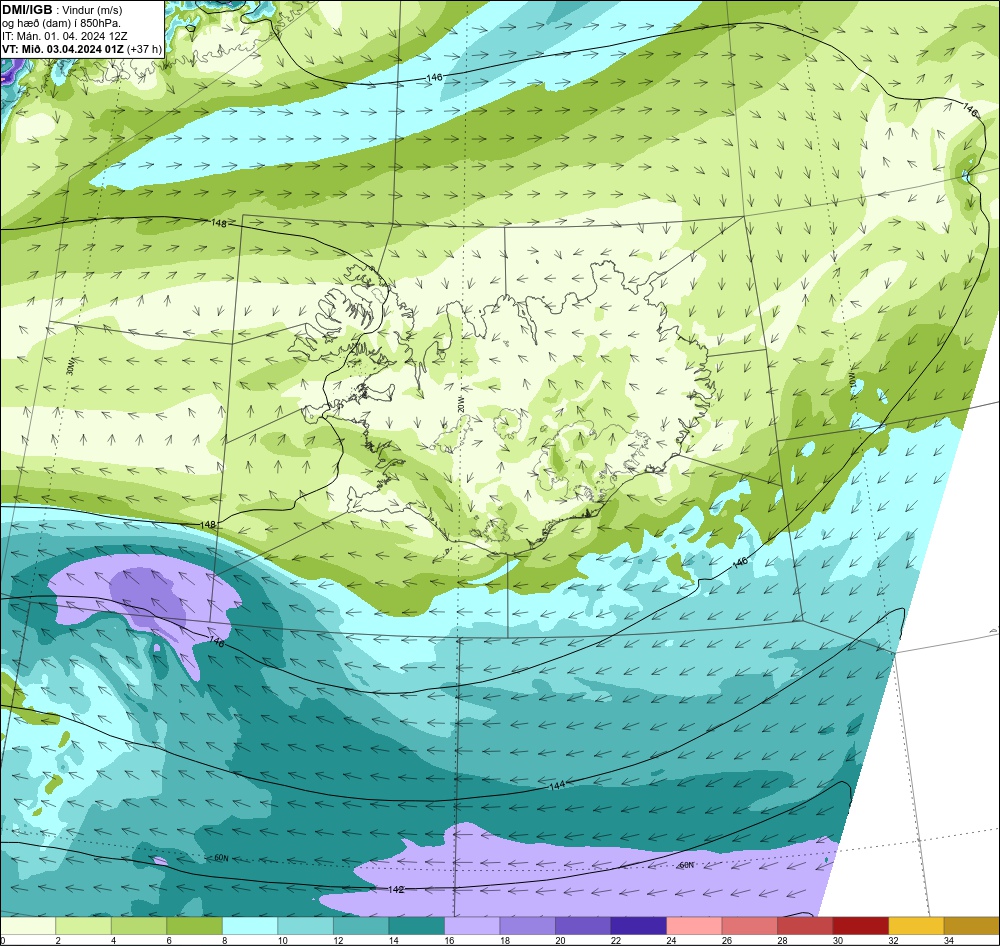Click the salmon 26–28 m/s legend swatch

pos(749,925)
